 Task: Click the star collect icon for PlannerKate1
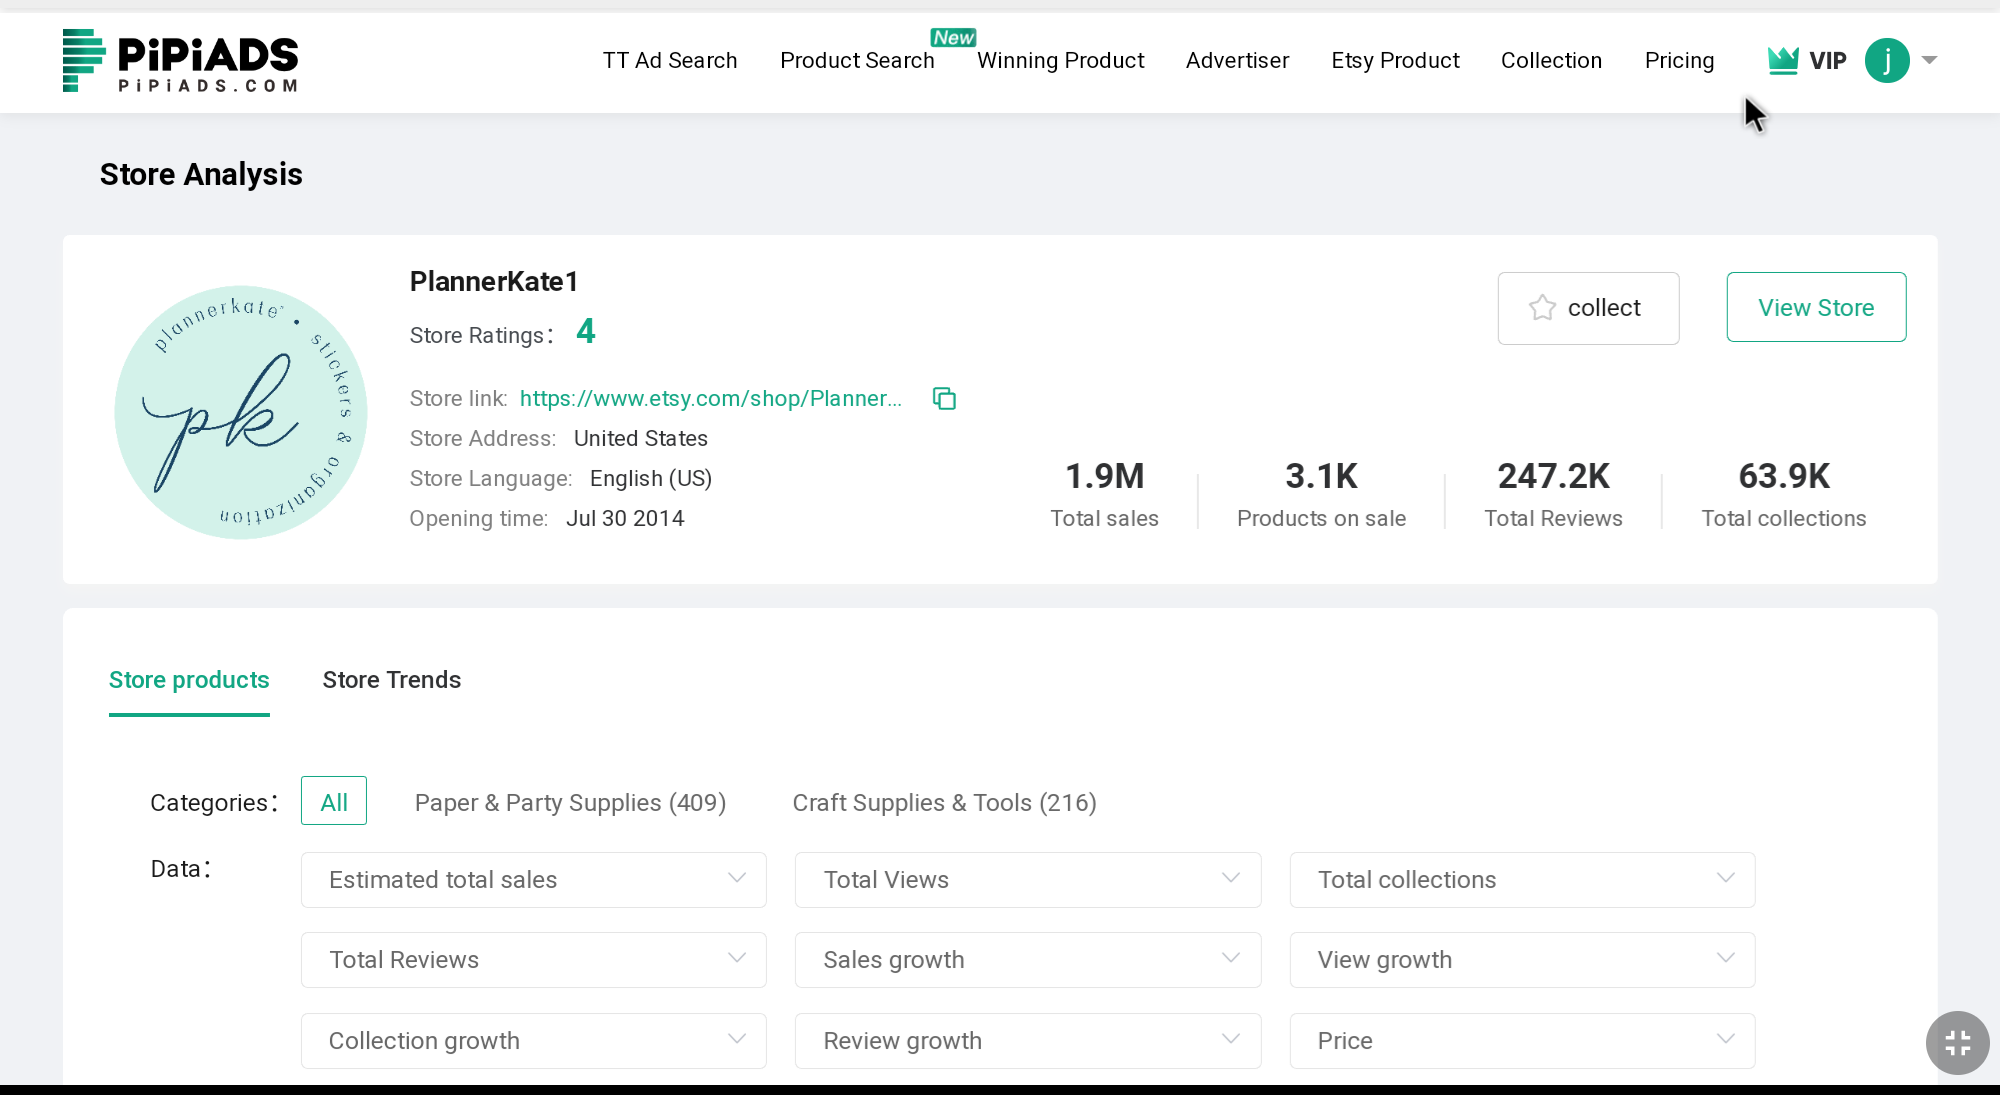(x=1542, y=307)
